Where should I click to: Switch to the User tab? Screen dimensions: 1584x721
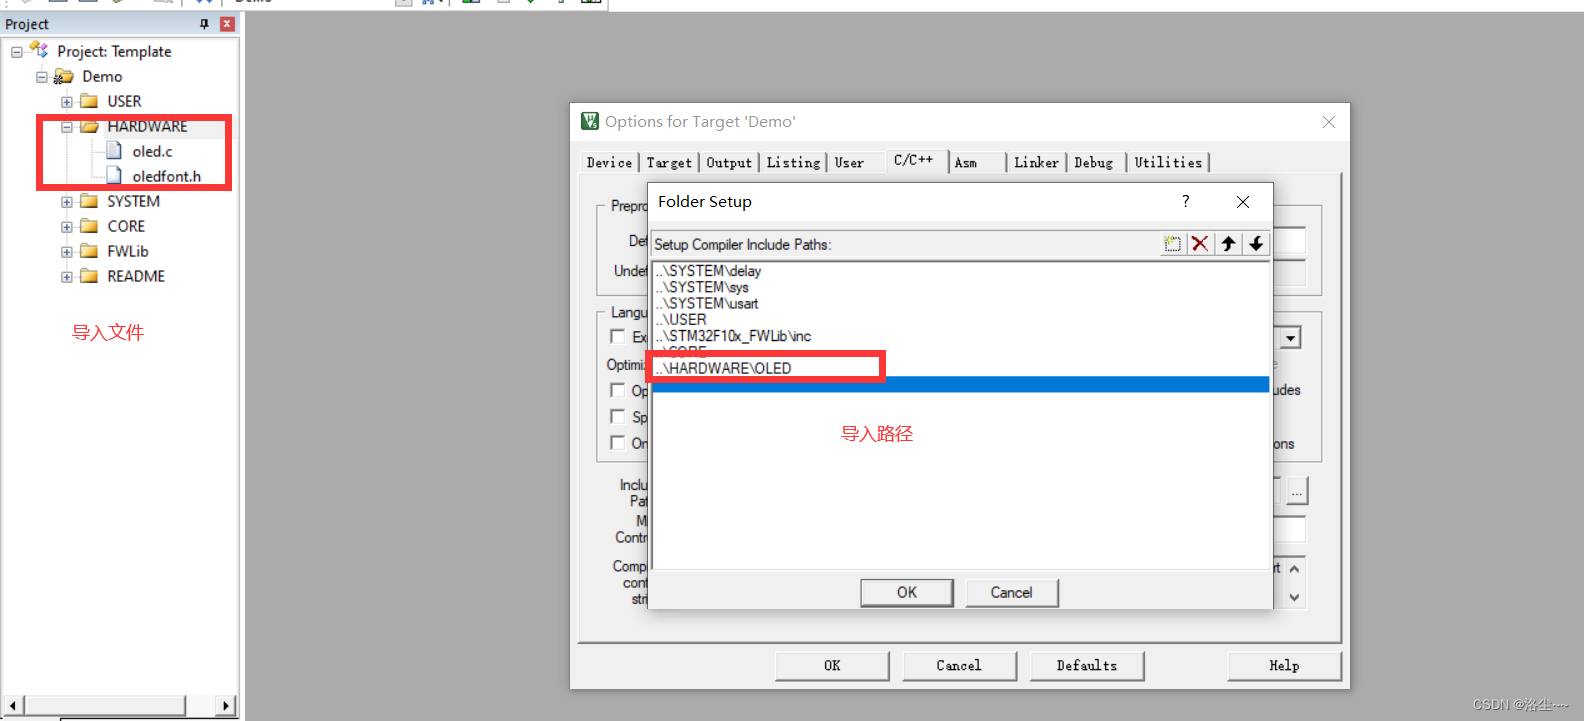point(849,163)
